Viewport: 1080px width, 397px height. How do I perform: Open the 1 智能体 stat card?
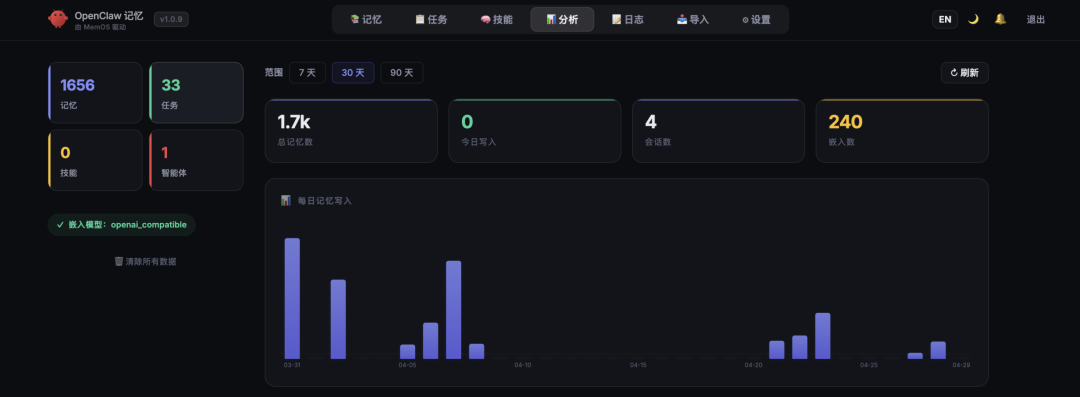click(196, 160)
